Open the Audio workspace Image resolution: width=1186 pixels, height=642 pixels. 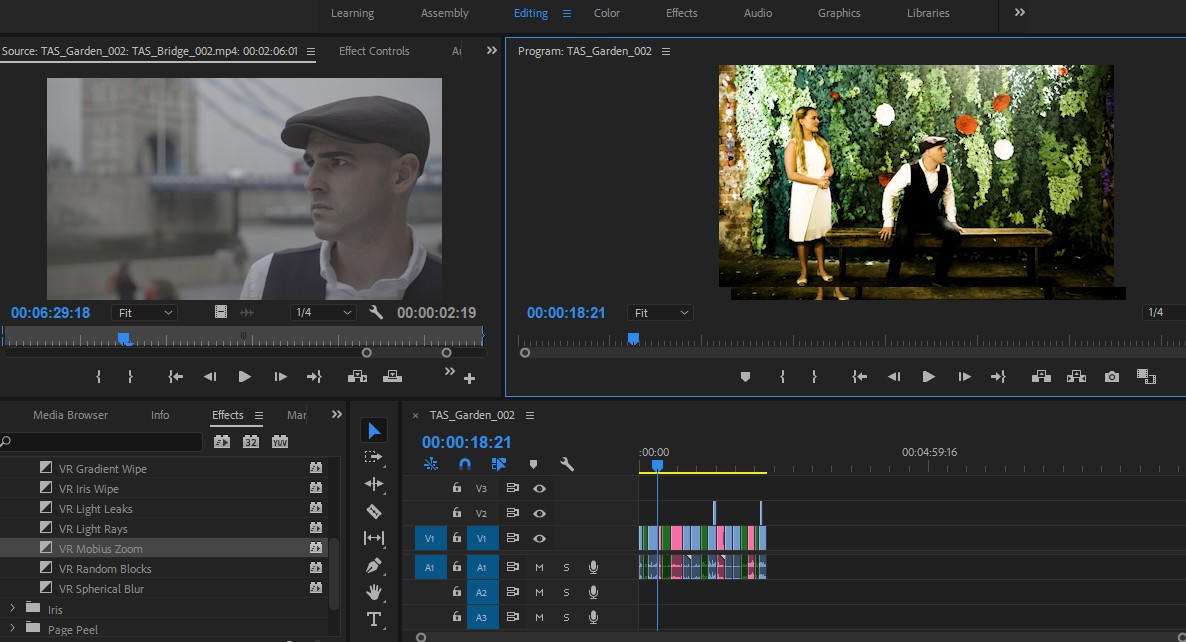(757, 13)
